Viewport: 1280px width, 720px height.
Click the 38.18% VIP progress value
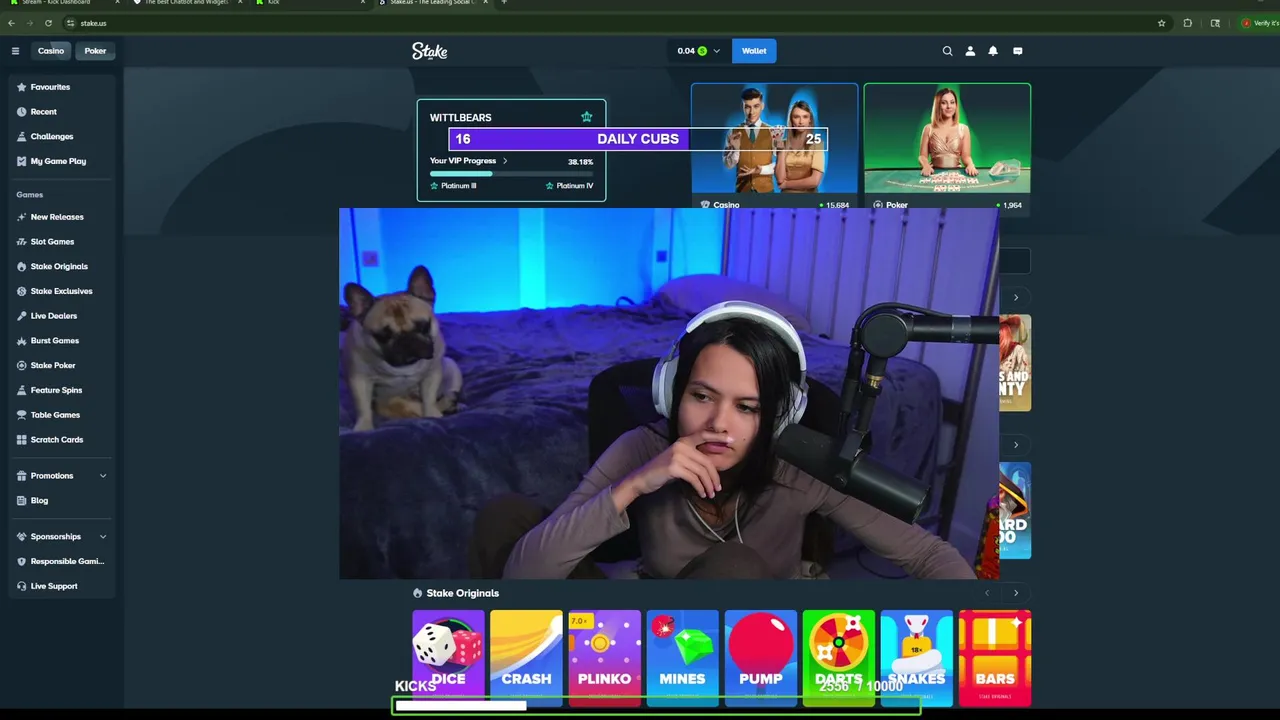click(580, 162)
